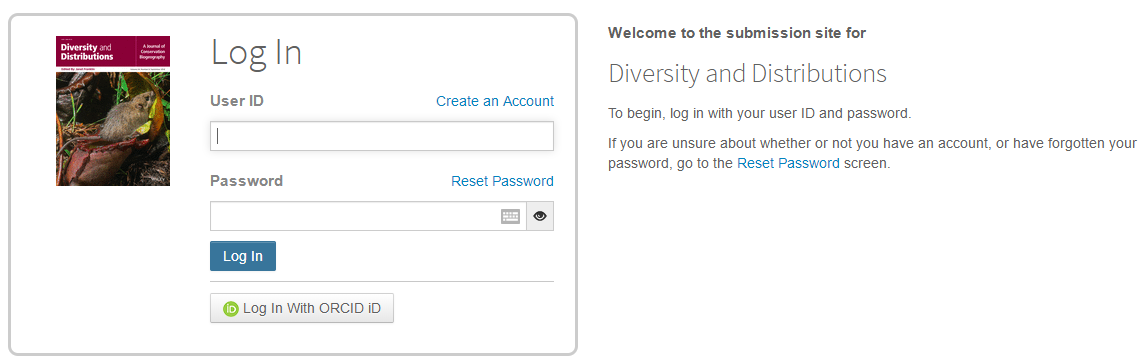Click the green ORCID iD logo icon
The image size is (1138, 360).
231,308
